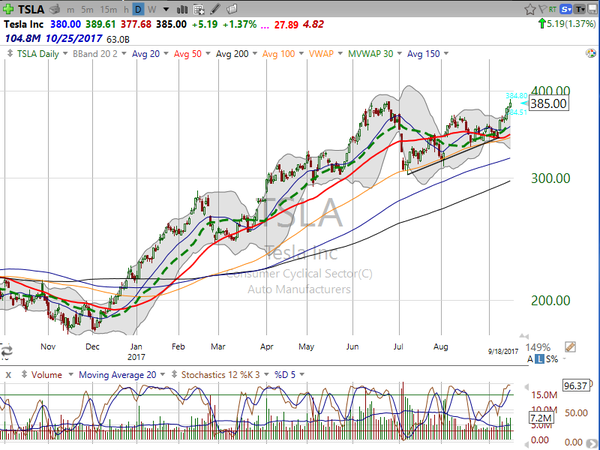This screenshot has width=600, height=450.
Task: Close the lower pane with x
Action: coord(8,375)
